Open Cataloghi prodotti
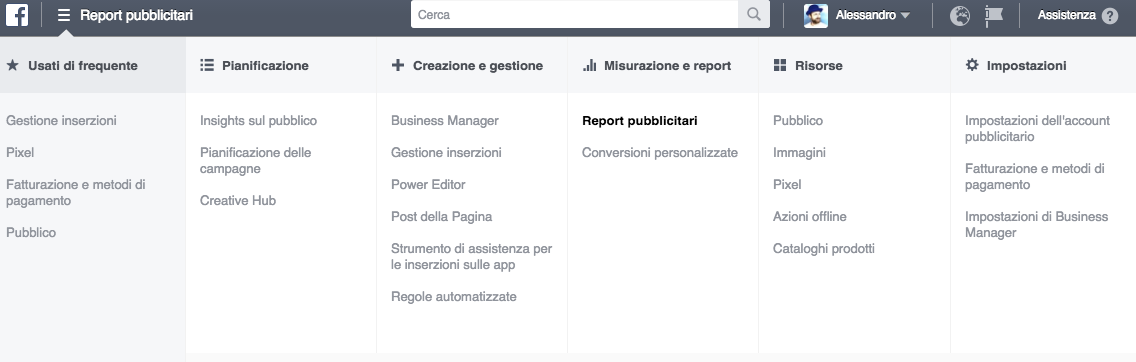 click(824, 248)
